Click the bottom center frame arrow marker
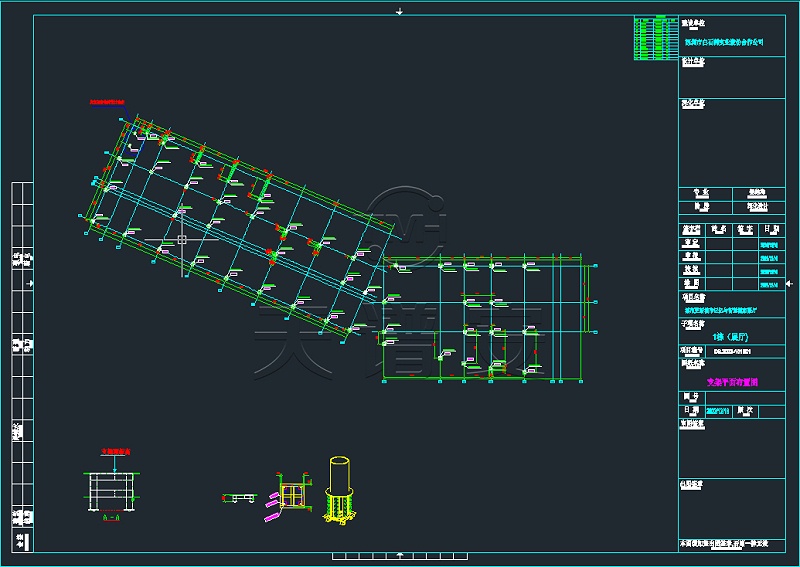 tap(400, 555)
